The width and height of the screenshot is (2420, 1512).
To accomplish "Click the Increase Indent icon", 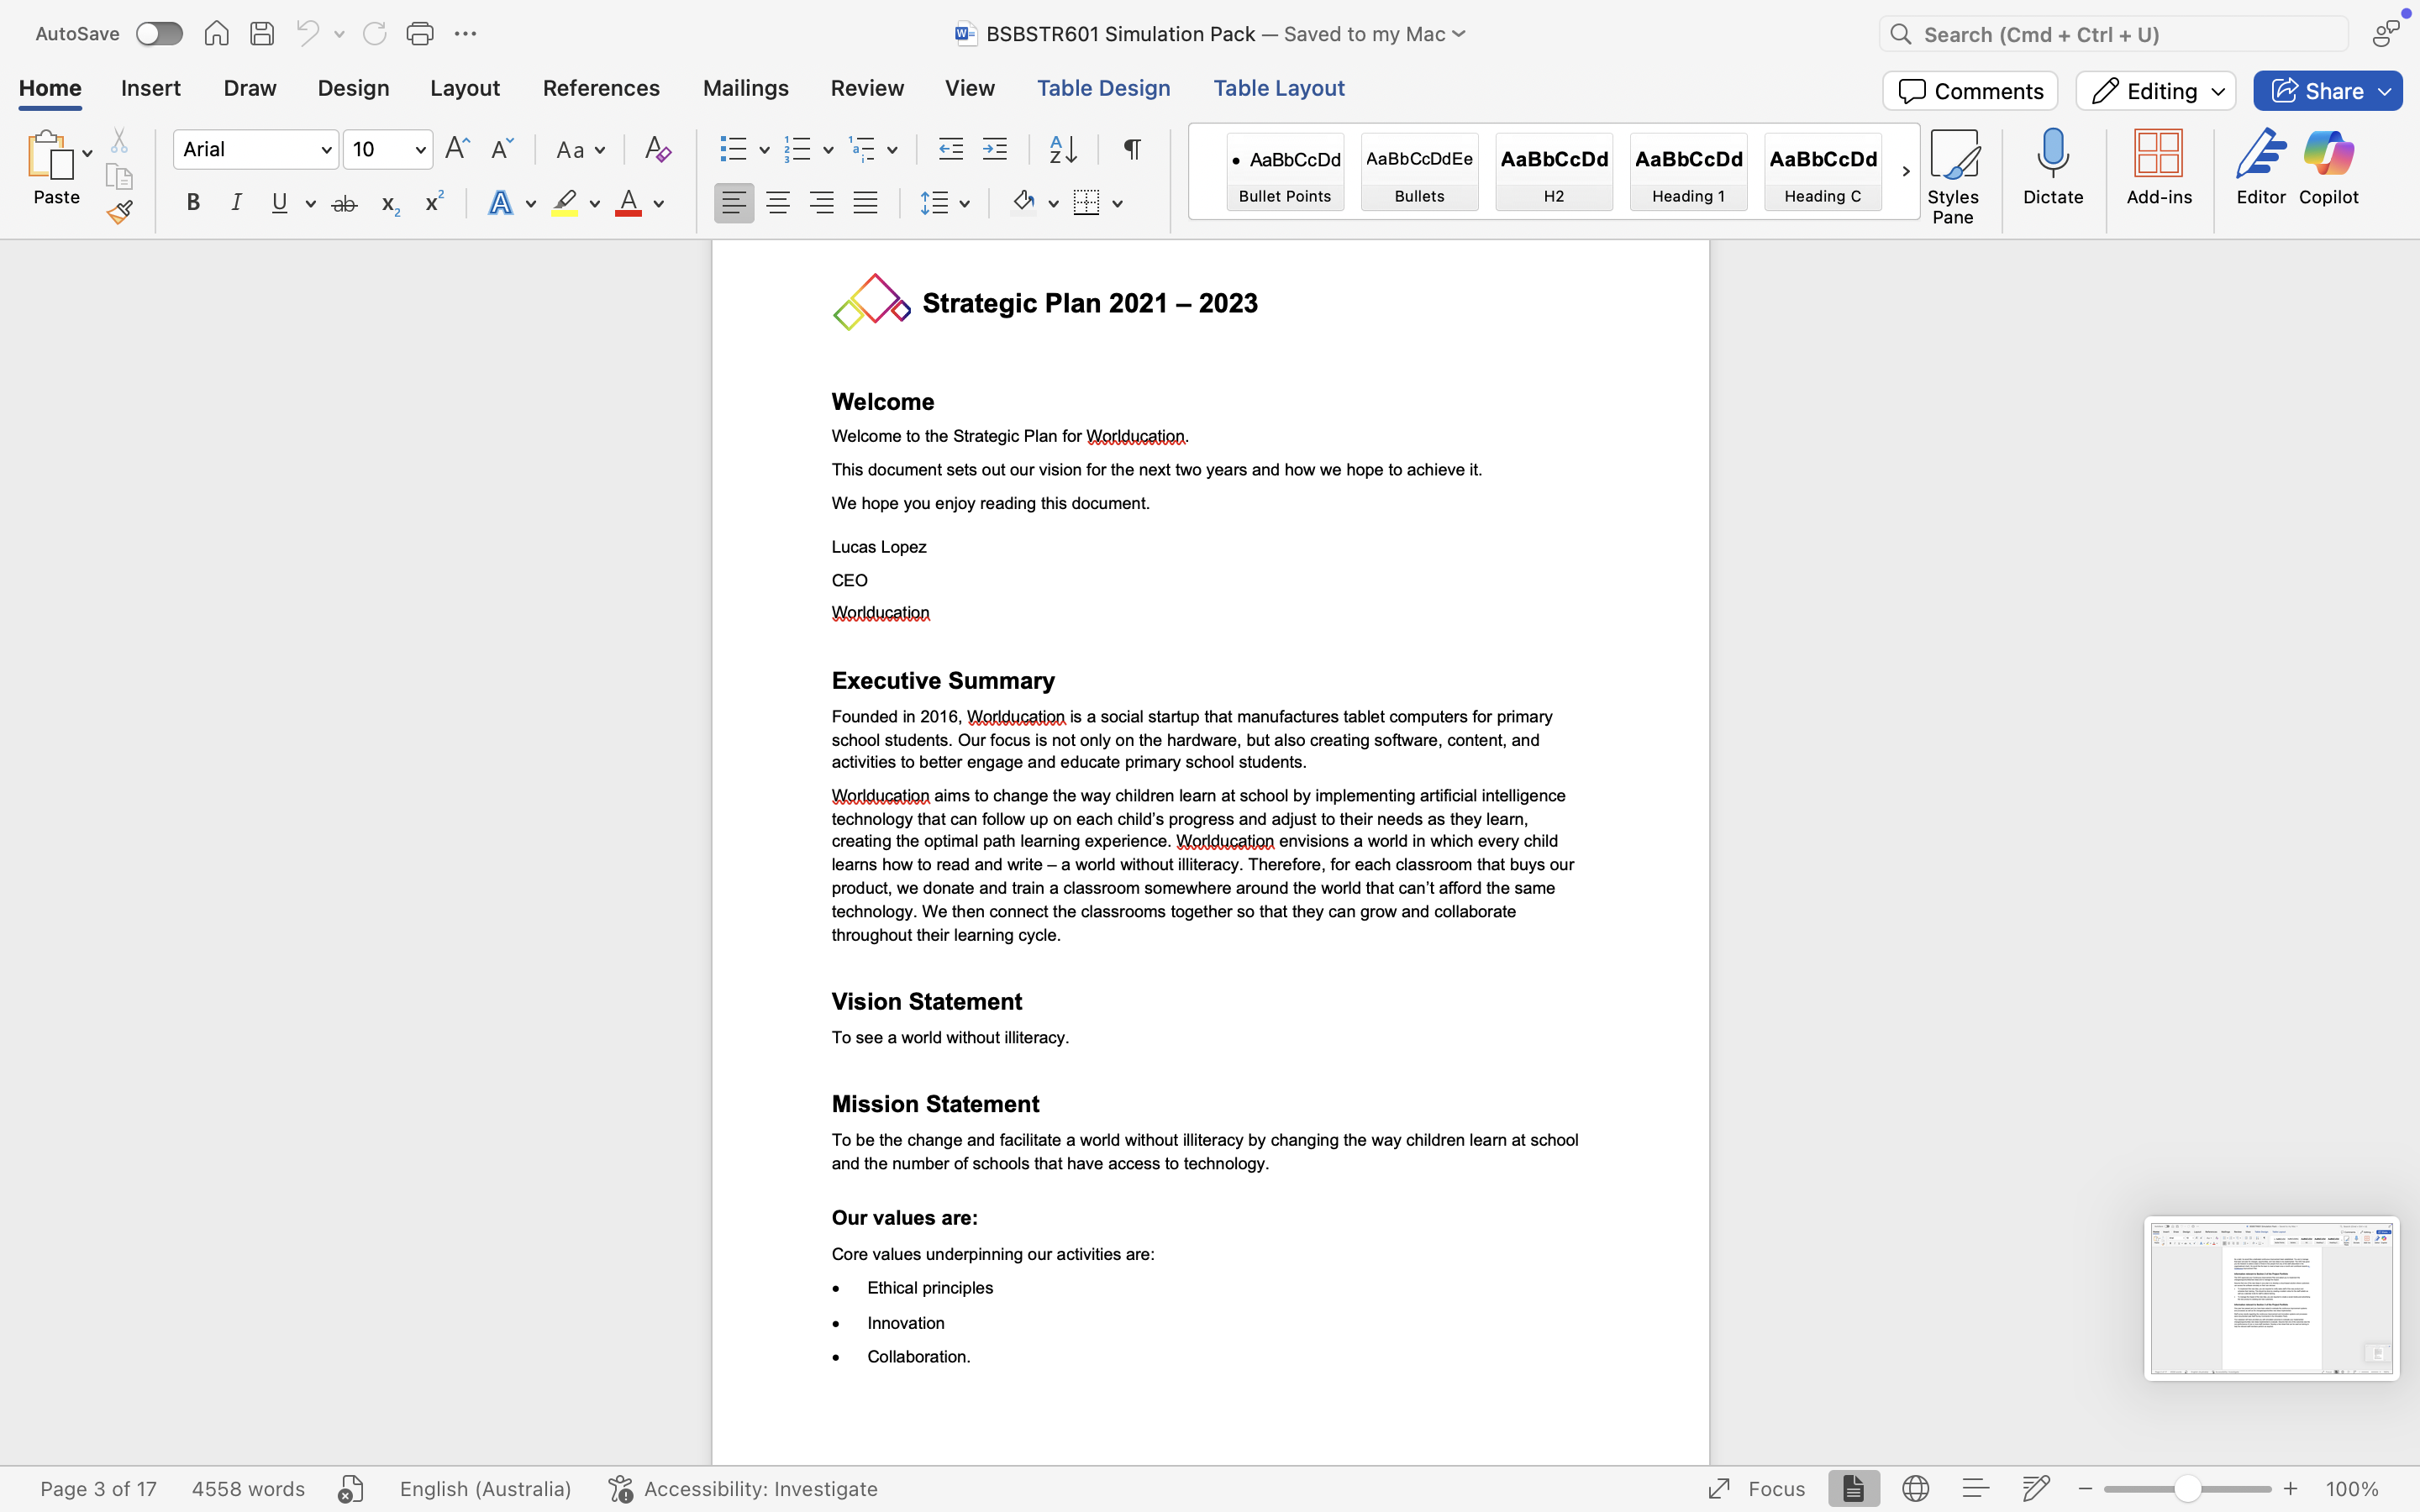I will tap(994, 150).
